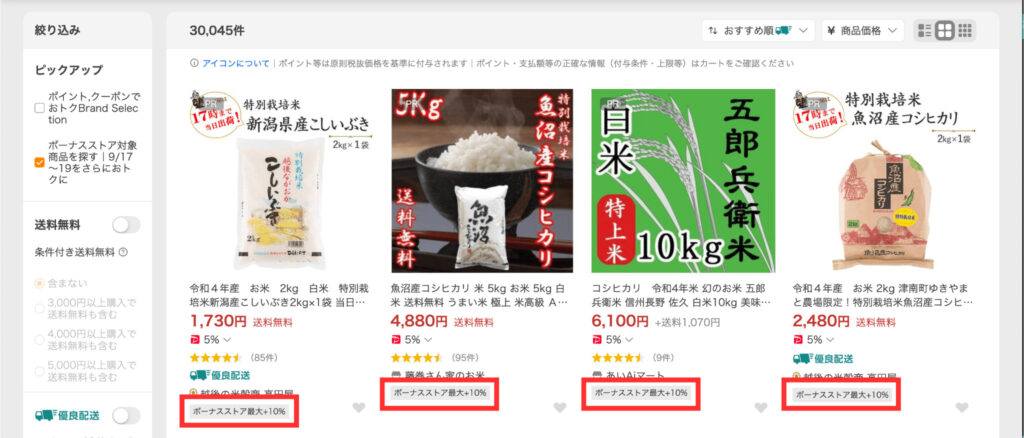The image size is (1024, 438).
Task: Select the 含まない radio option
Action: 40,284
